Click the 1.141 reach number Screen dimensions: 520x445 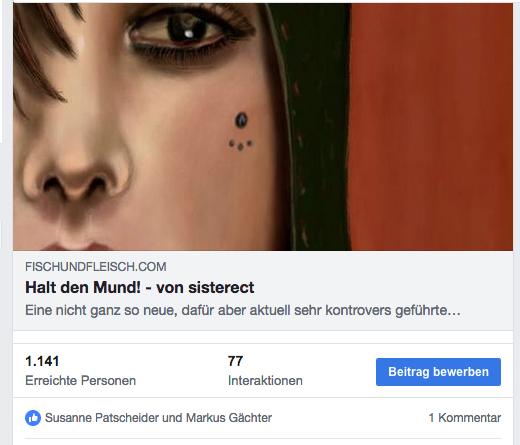click(x=42, y=361)
